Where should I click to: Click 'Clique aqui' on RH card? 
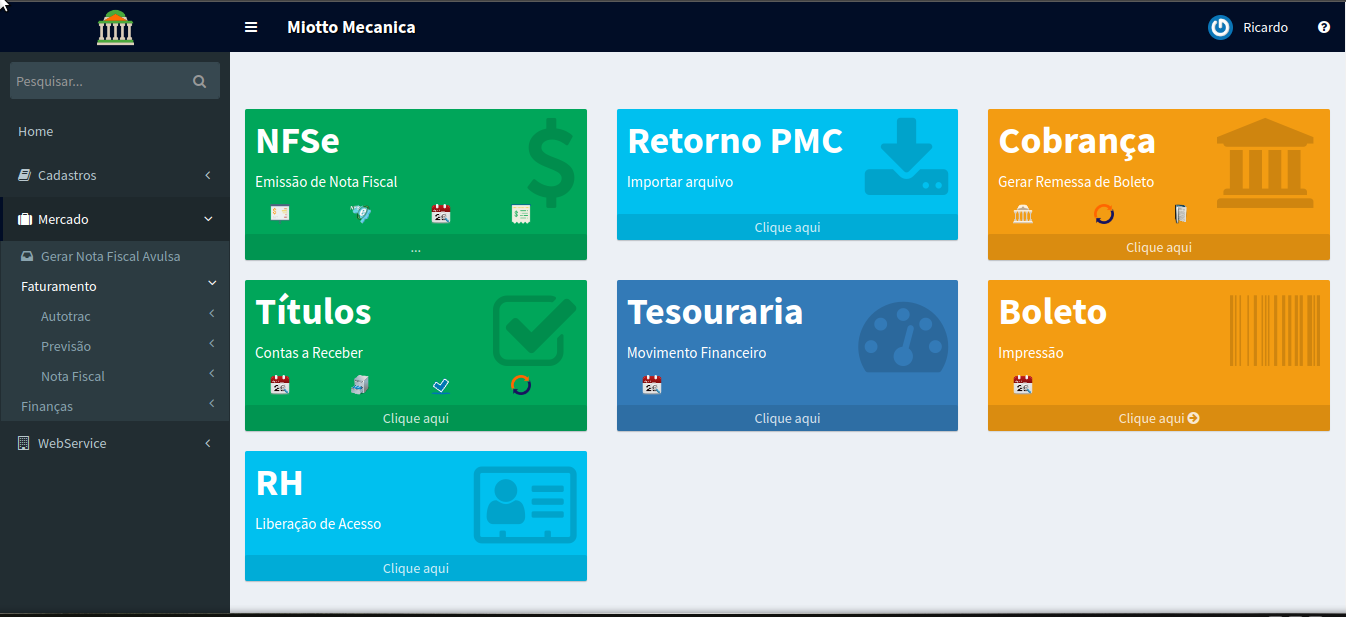pos(416,568)
